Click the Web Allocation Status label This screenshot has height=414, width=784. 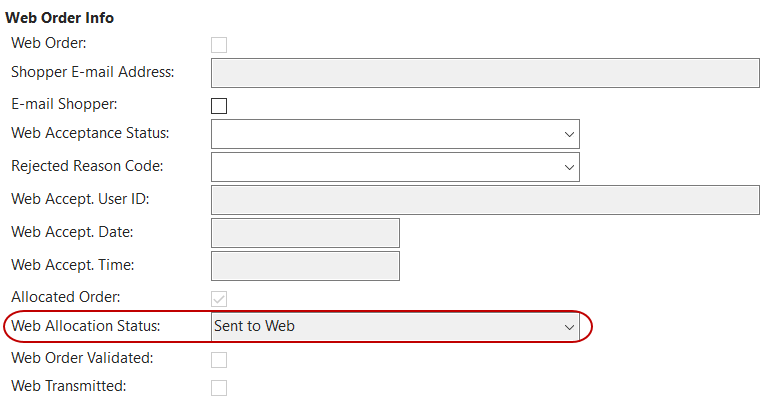click(86, 326)
